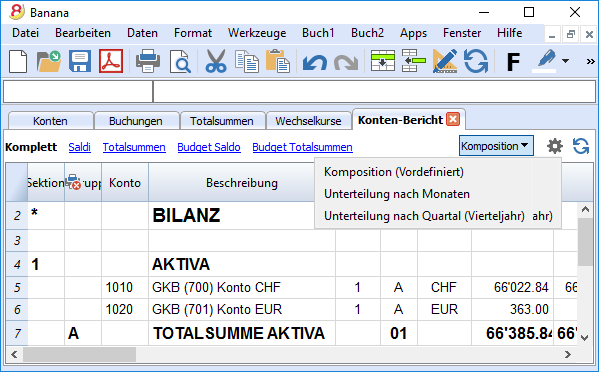The height and width of the screenshot is (372, 599).
Task: Open the report settings gear icon
Action: [555, 146]
